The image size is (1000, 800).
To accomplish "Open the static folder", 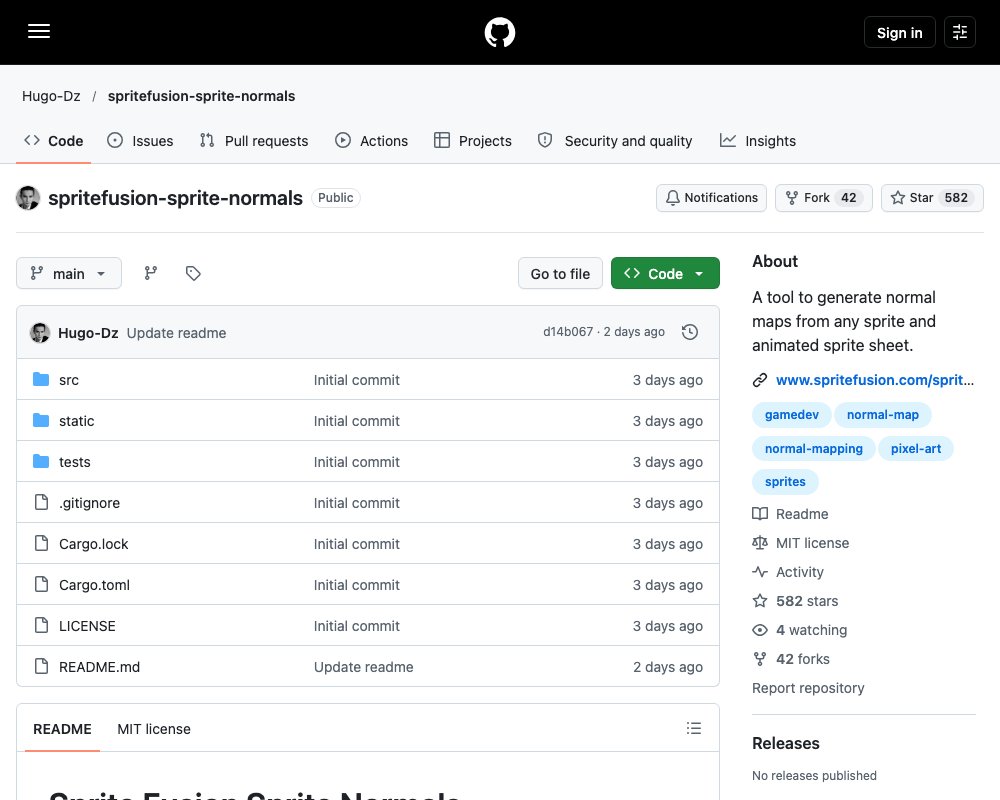I will 77,421.
